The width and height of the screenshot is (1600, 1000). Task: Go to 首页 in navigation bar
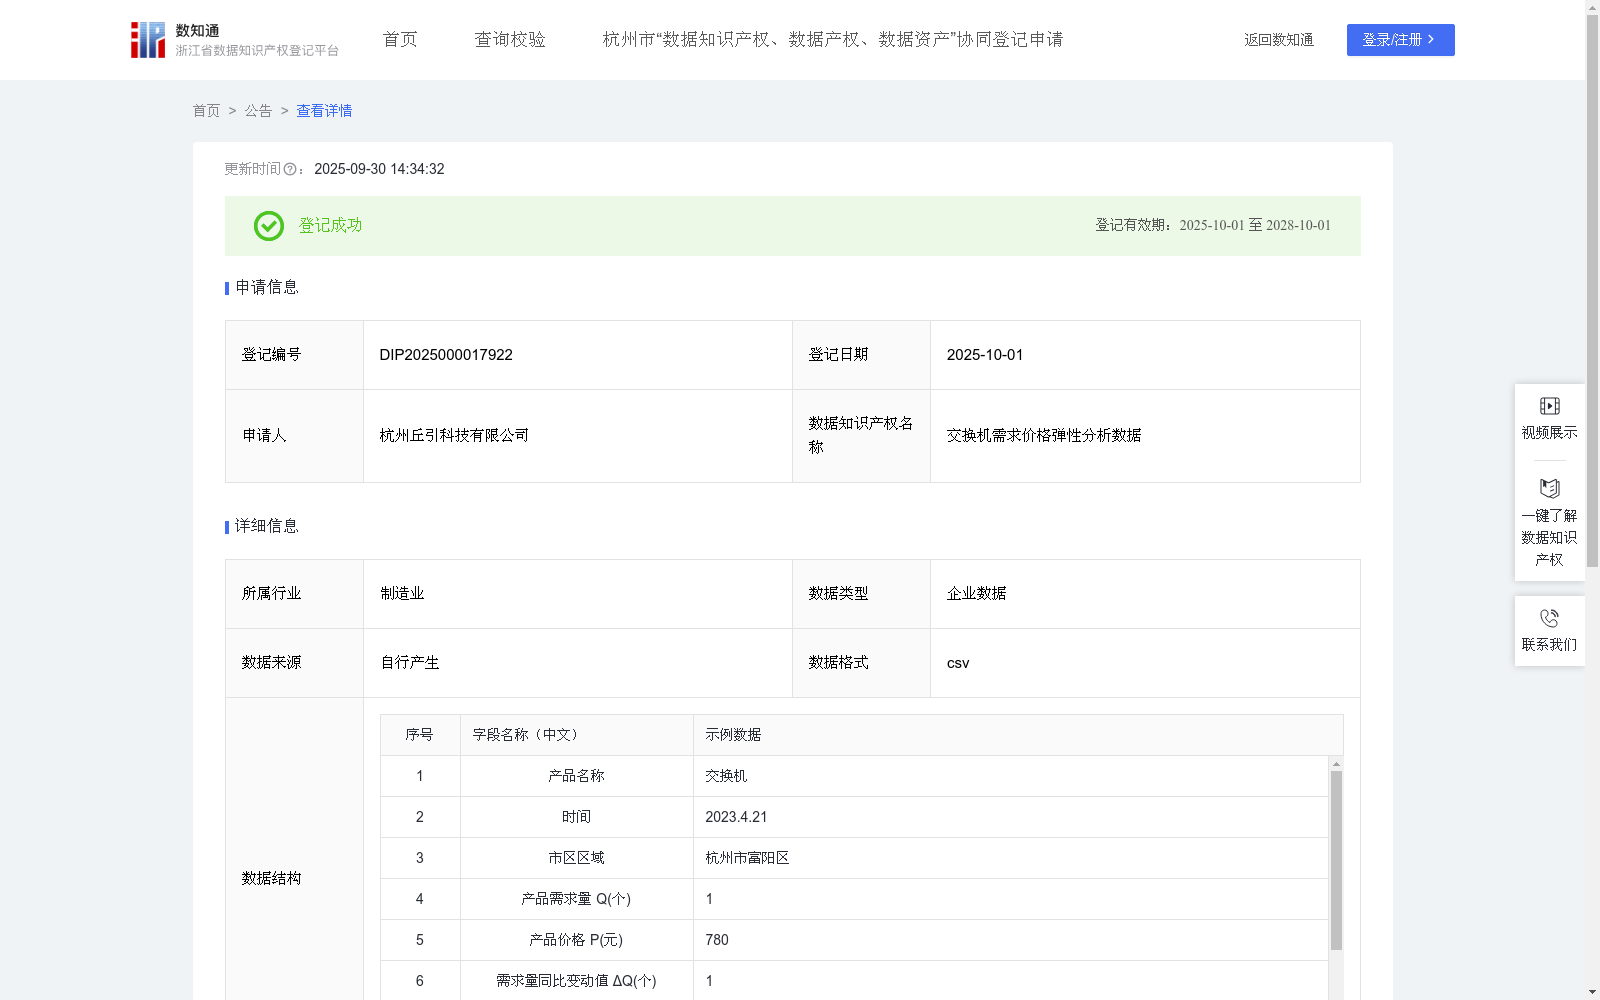400,40
